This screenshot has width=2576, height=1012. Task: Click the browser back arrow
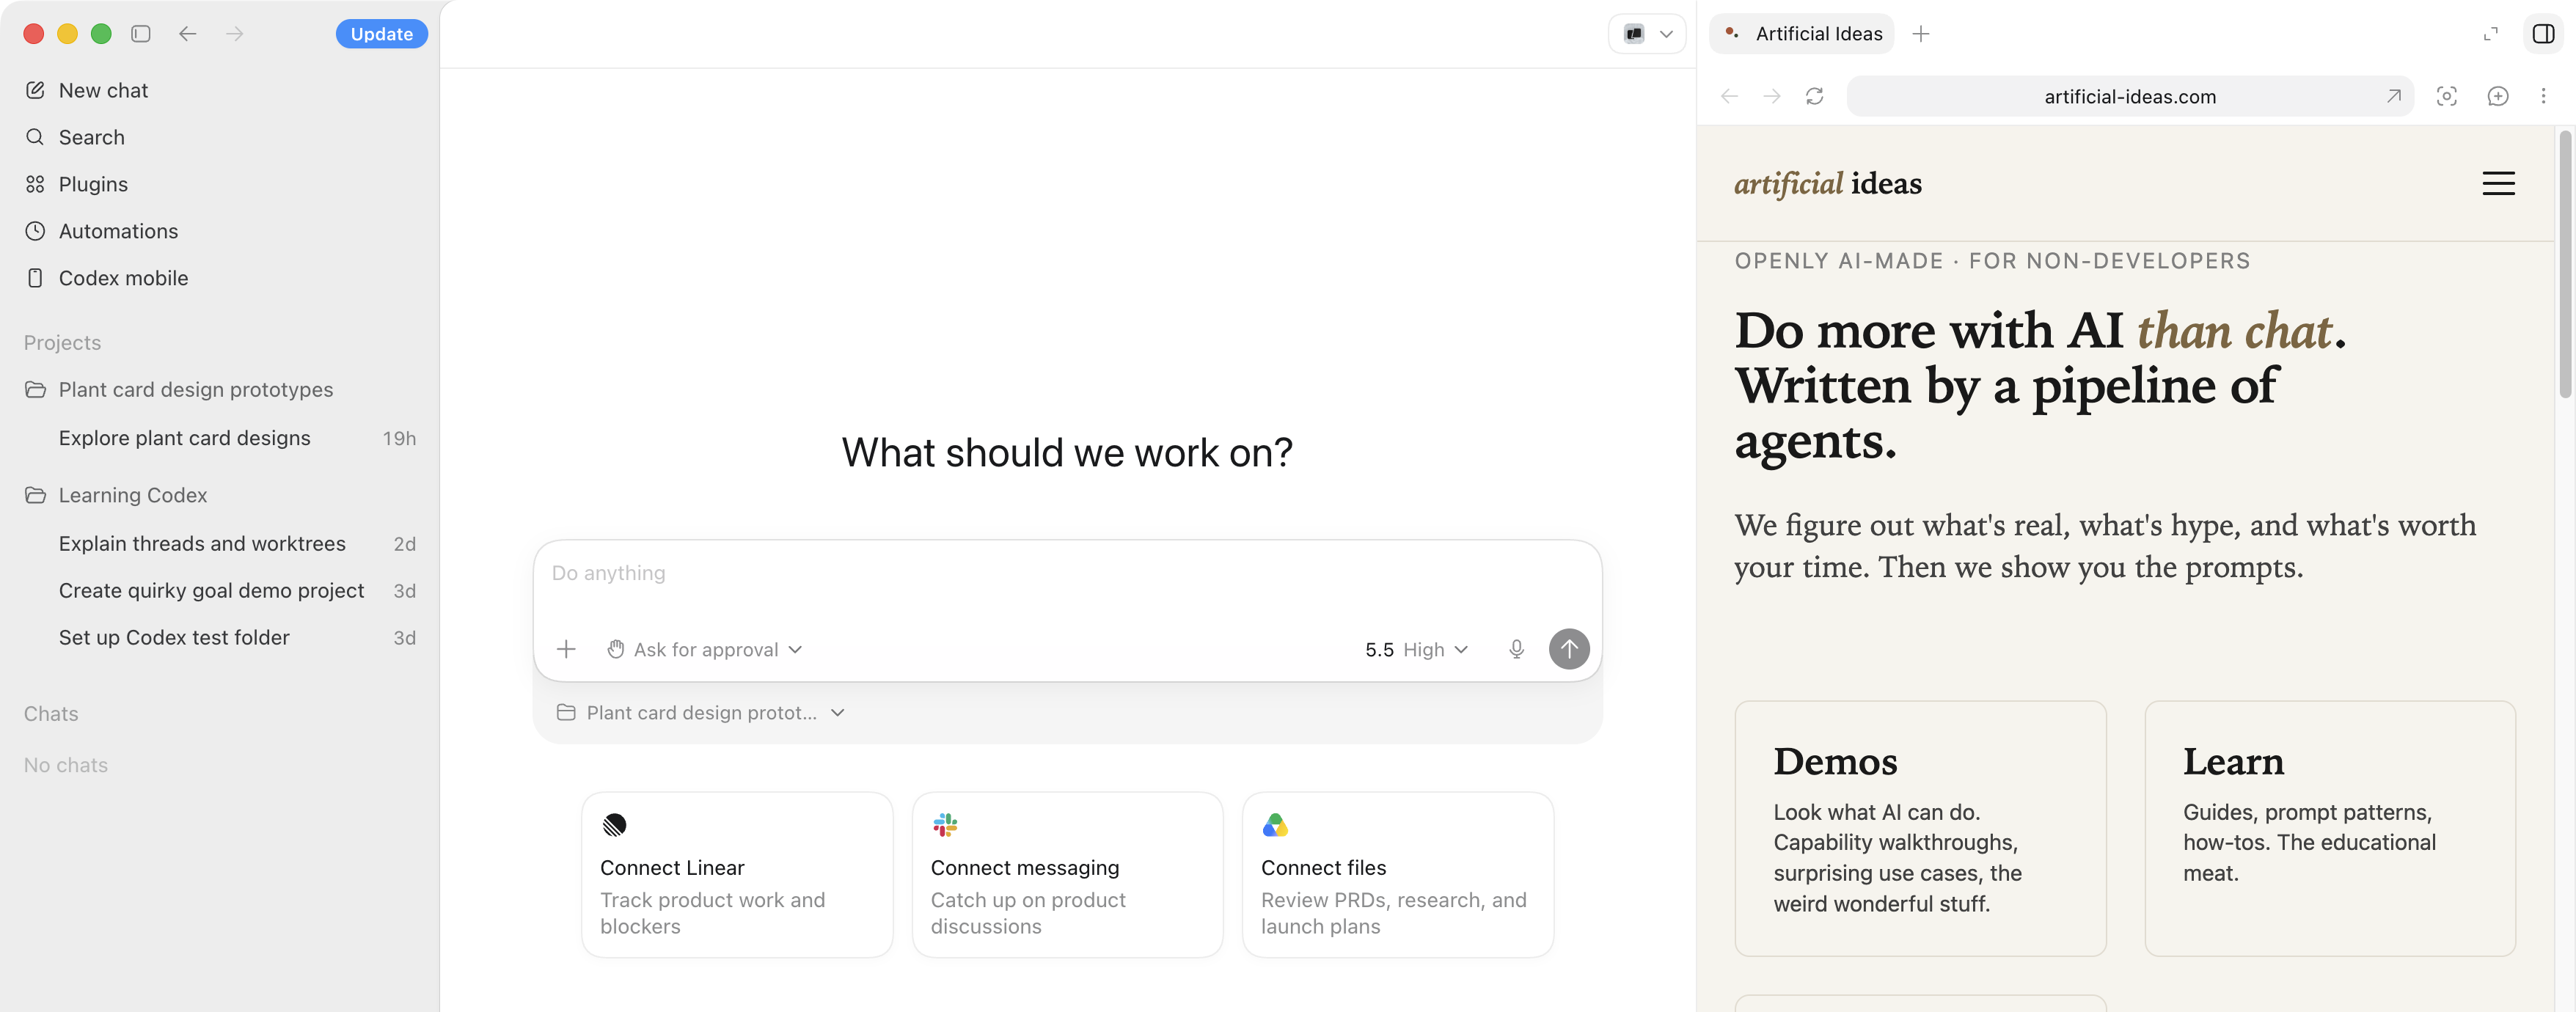point(1729,96)
